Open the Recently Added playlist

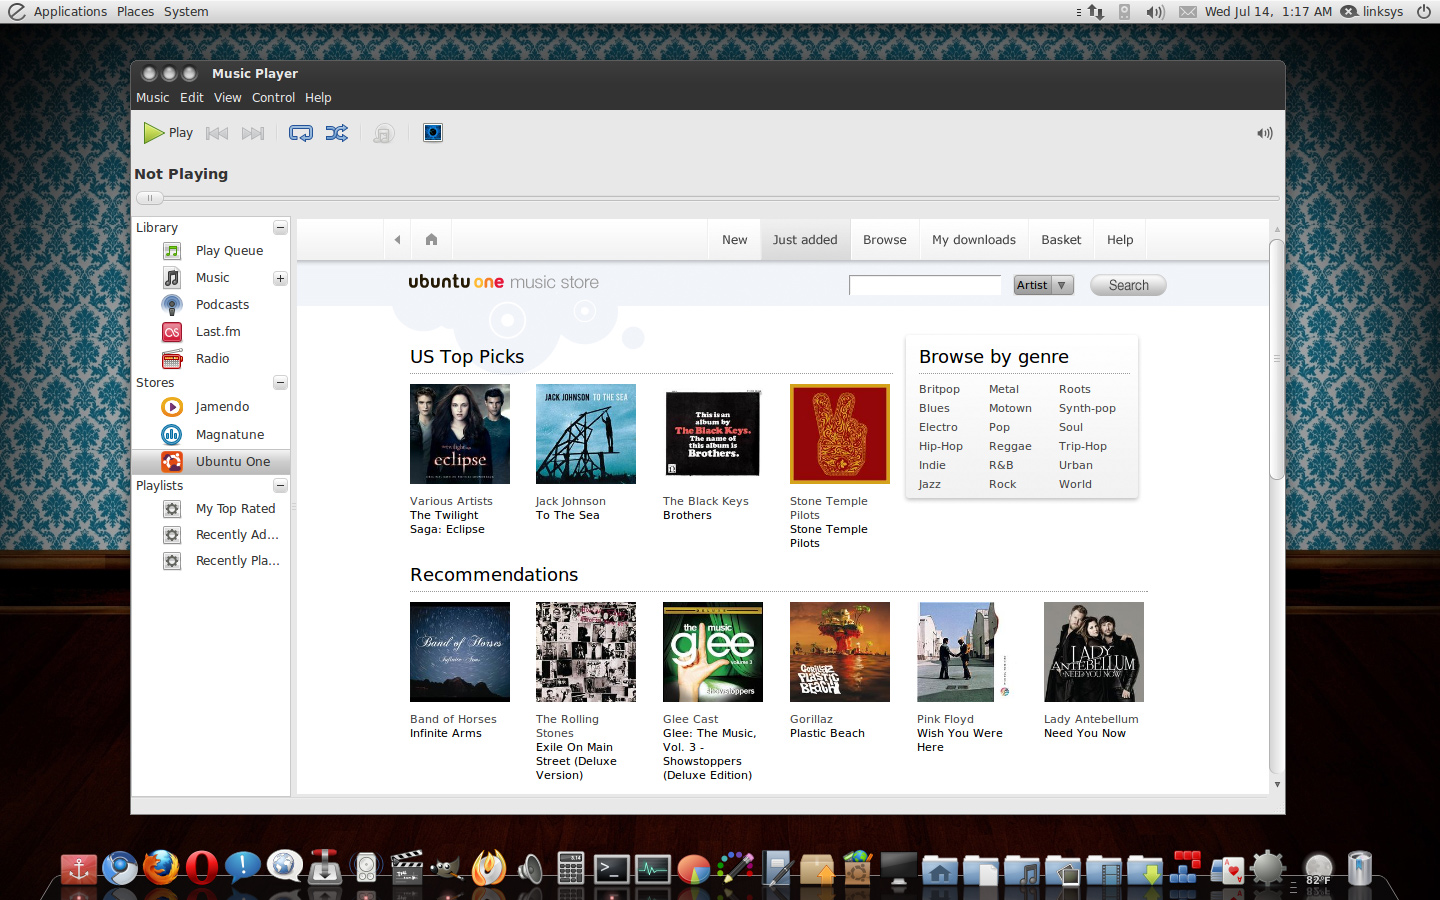click(x=212, y=535)
